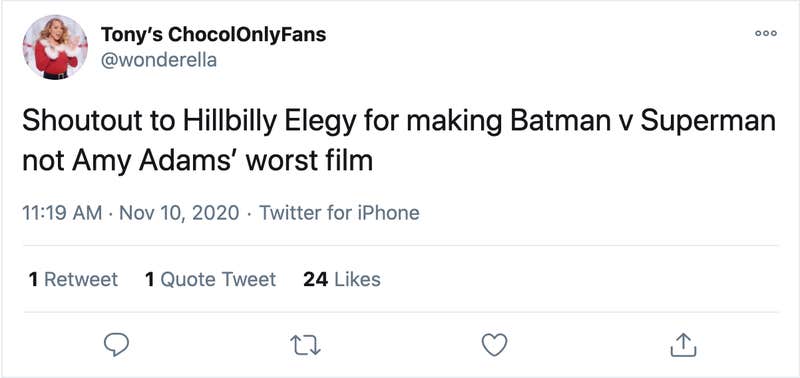The image size is (800, 378).
Task: View the 1 Quote Tweet list
Action: [x=210, y=280]
